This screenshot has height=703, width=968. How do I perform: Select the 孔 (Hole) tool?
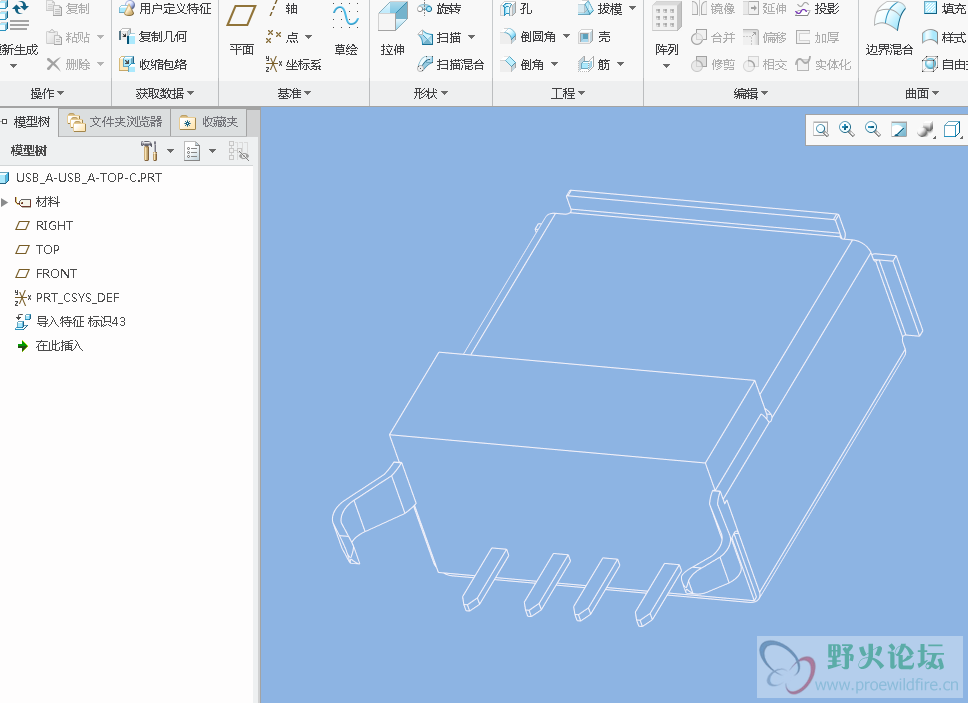516,9
